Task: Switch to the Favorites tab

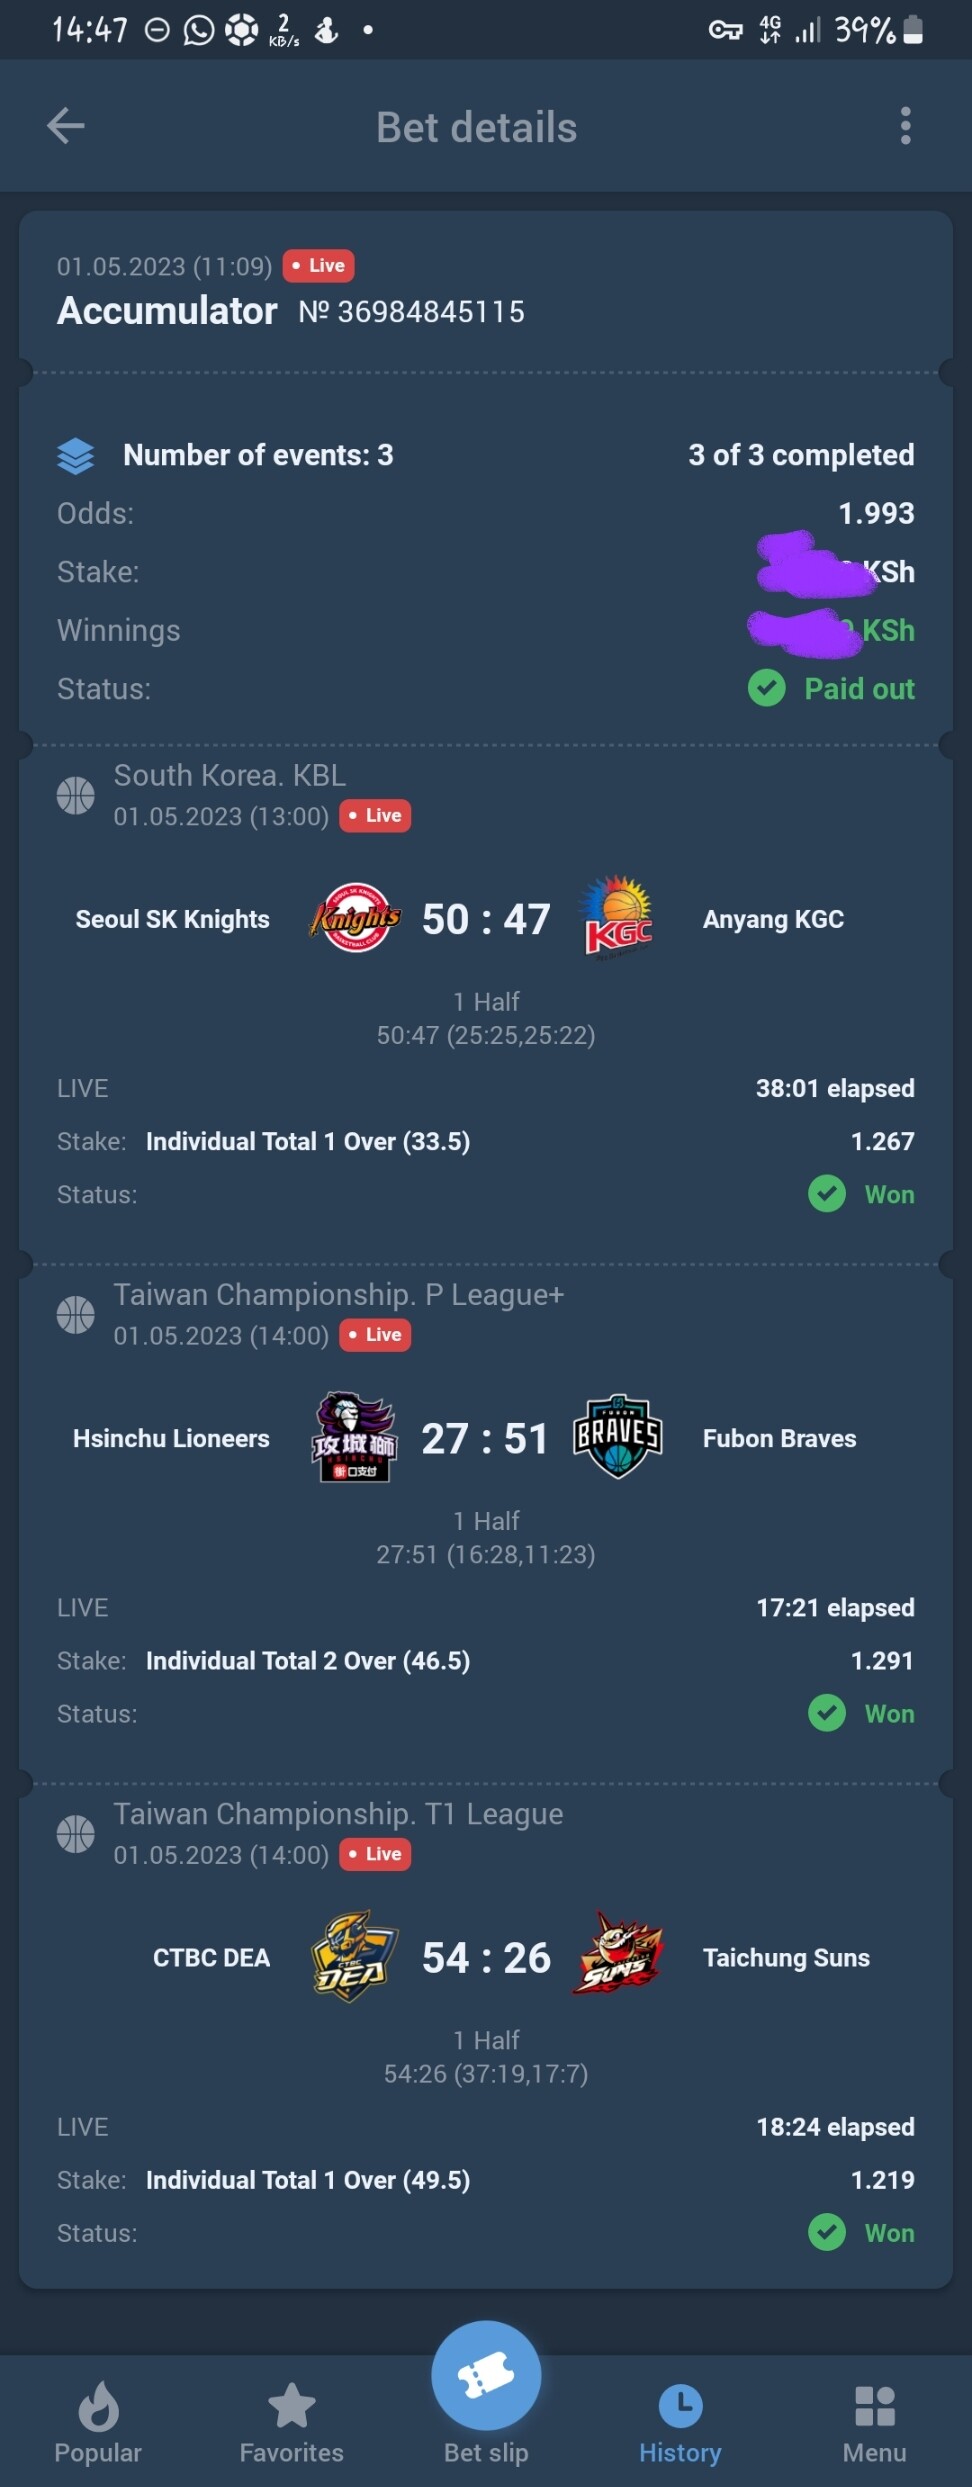Action: click(x=291, y=2423)
